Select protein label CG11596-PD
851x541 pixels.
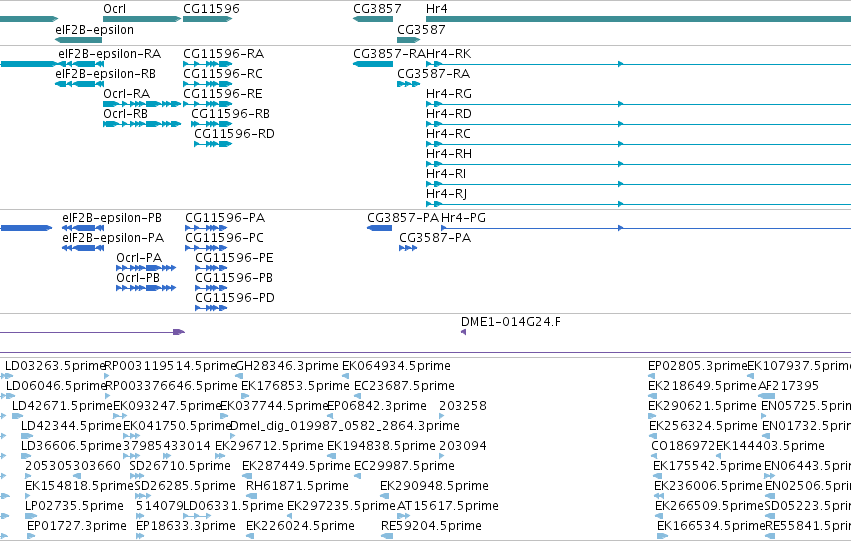pos(235,298)
